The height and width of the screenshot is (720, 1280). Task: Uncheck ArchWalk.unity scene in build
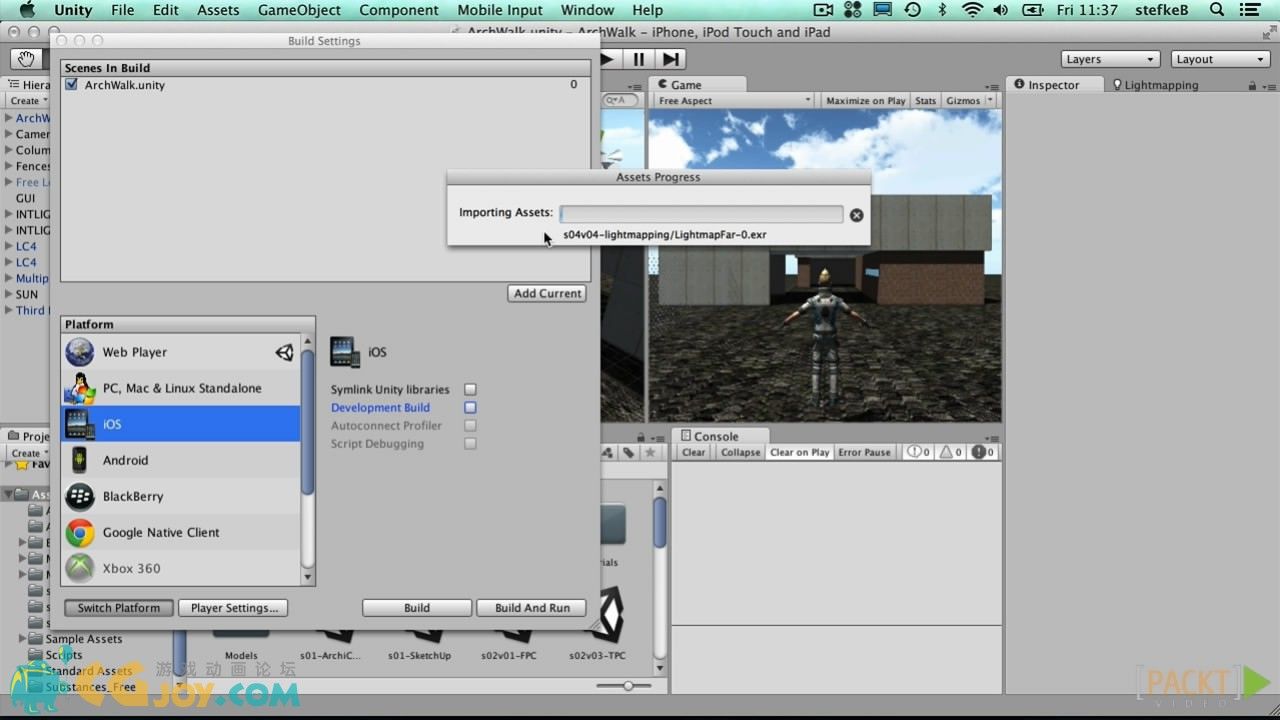coord(71,85)
